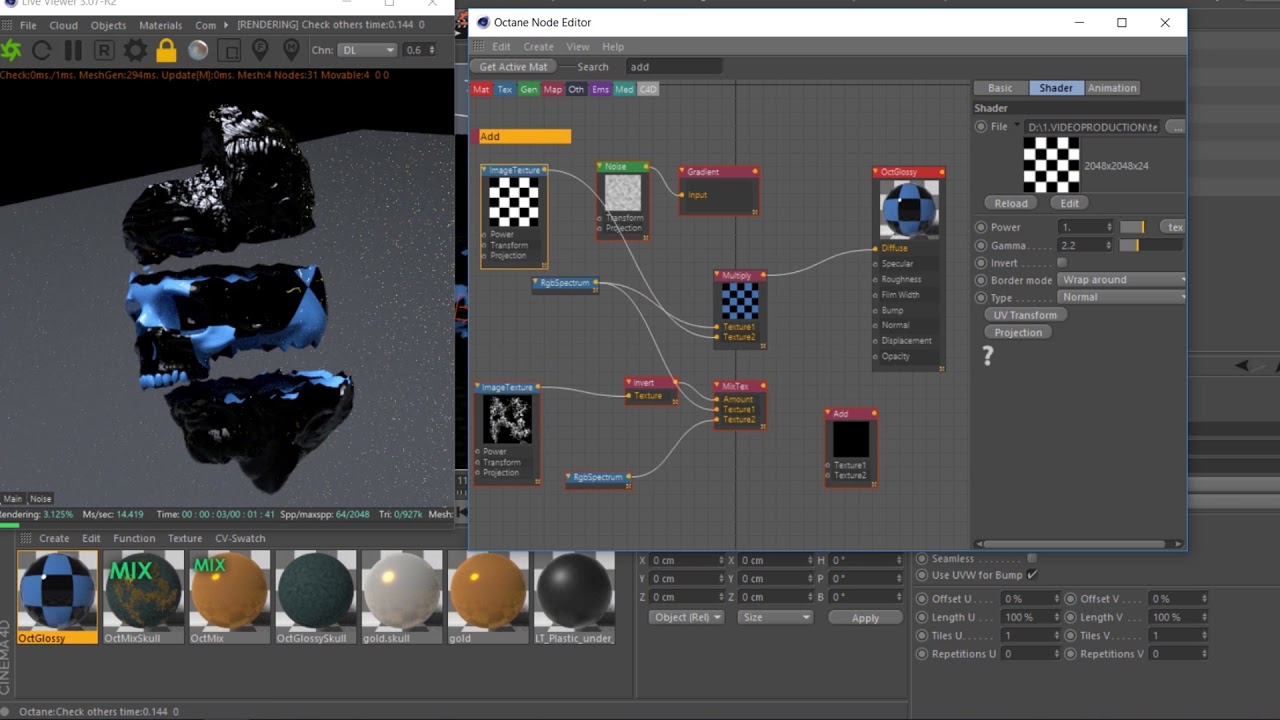Enable the Invert checkbox
Viewport: 1280px width, 720px height.
1062,263
